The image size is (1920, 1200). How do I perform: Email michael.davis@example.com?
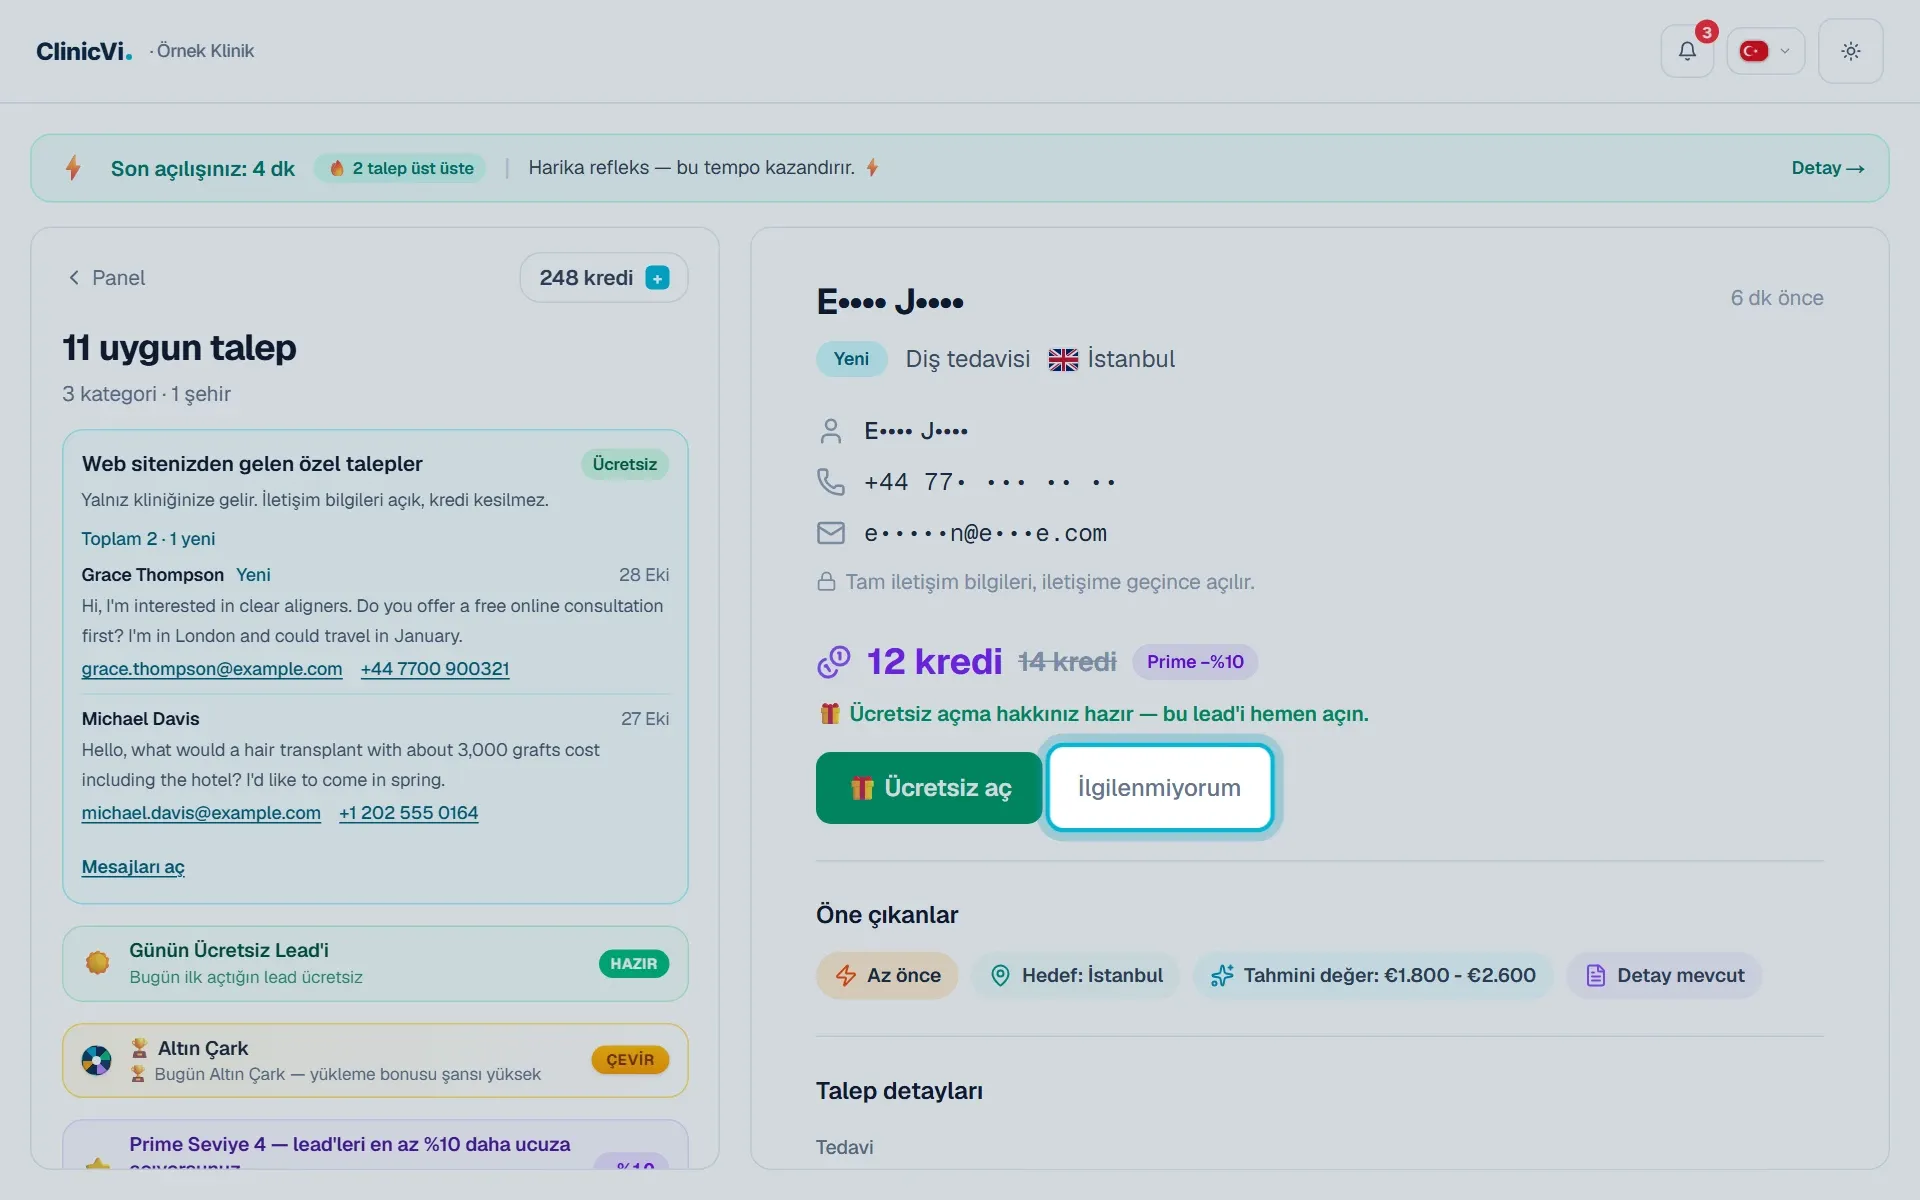(x=201, y=813)
